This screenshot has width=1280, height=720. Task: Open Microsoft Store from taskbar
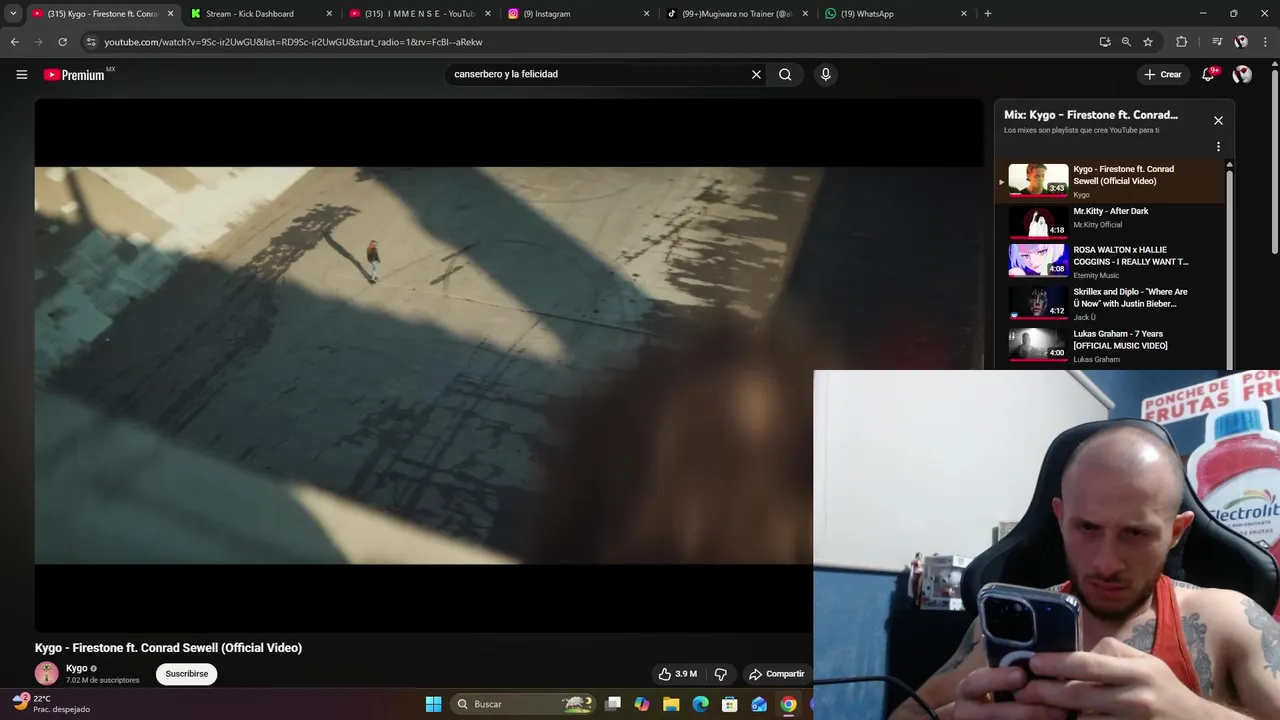pyautogui.click(x=730, y=704)
